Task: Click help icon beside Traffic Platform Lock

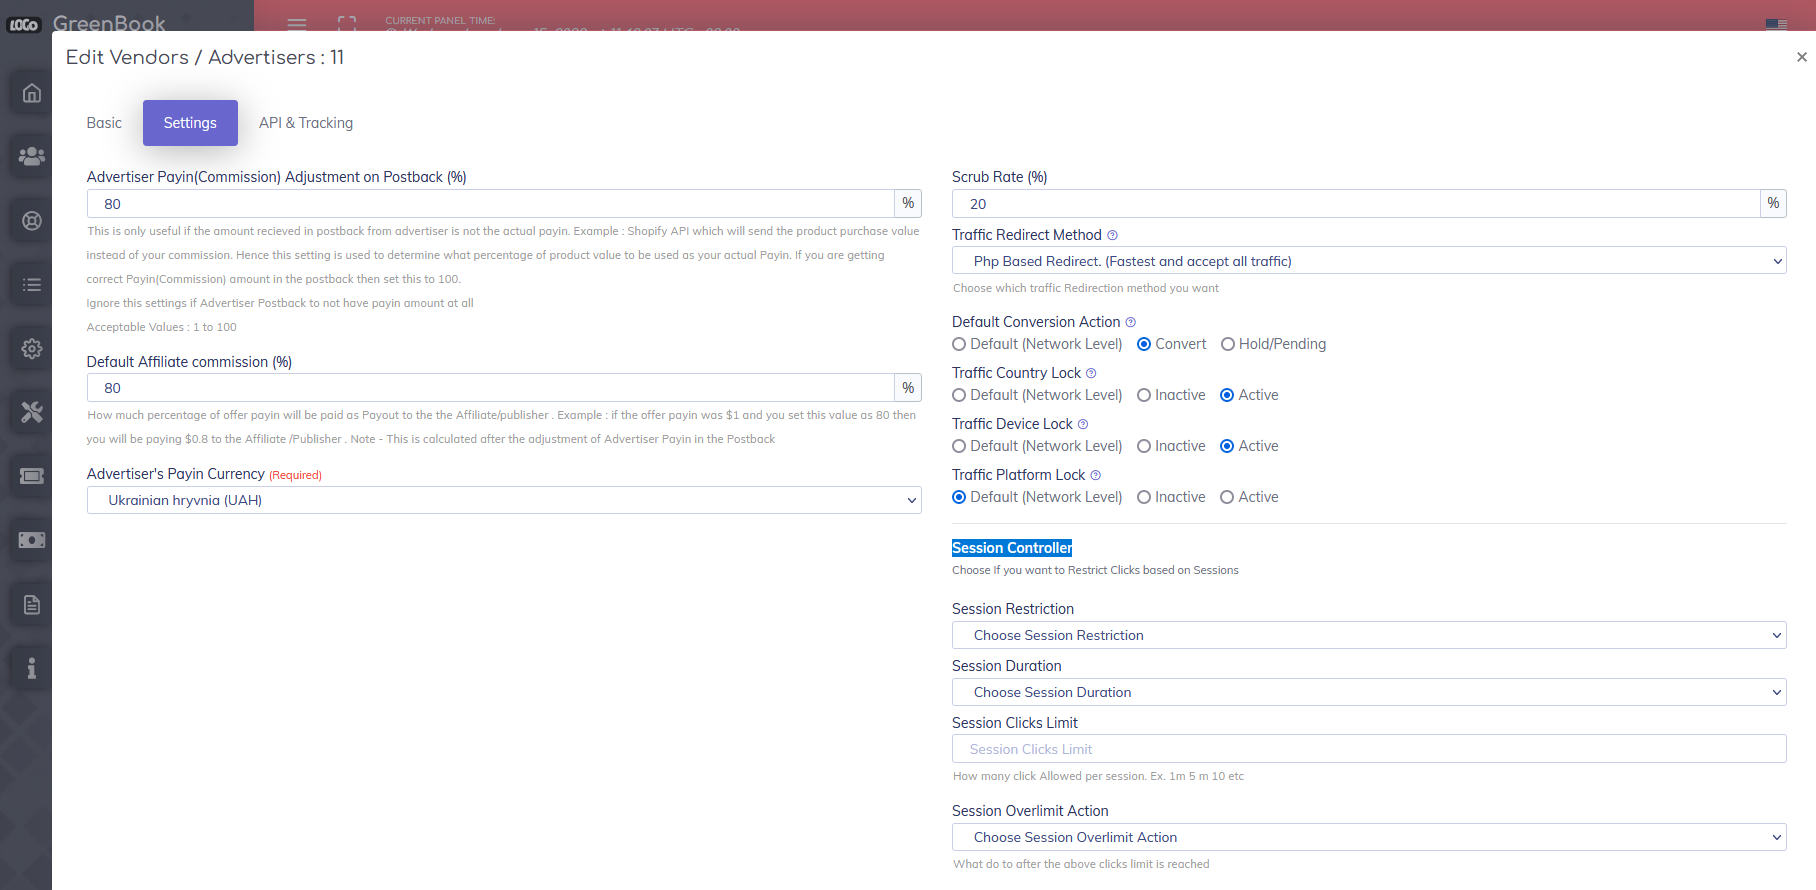Action: coord(1095,475)
